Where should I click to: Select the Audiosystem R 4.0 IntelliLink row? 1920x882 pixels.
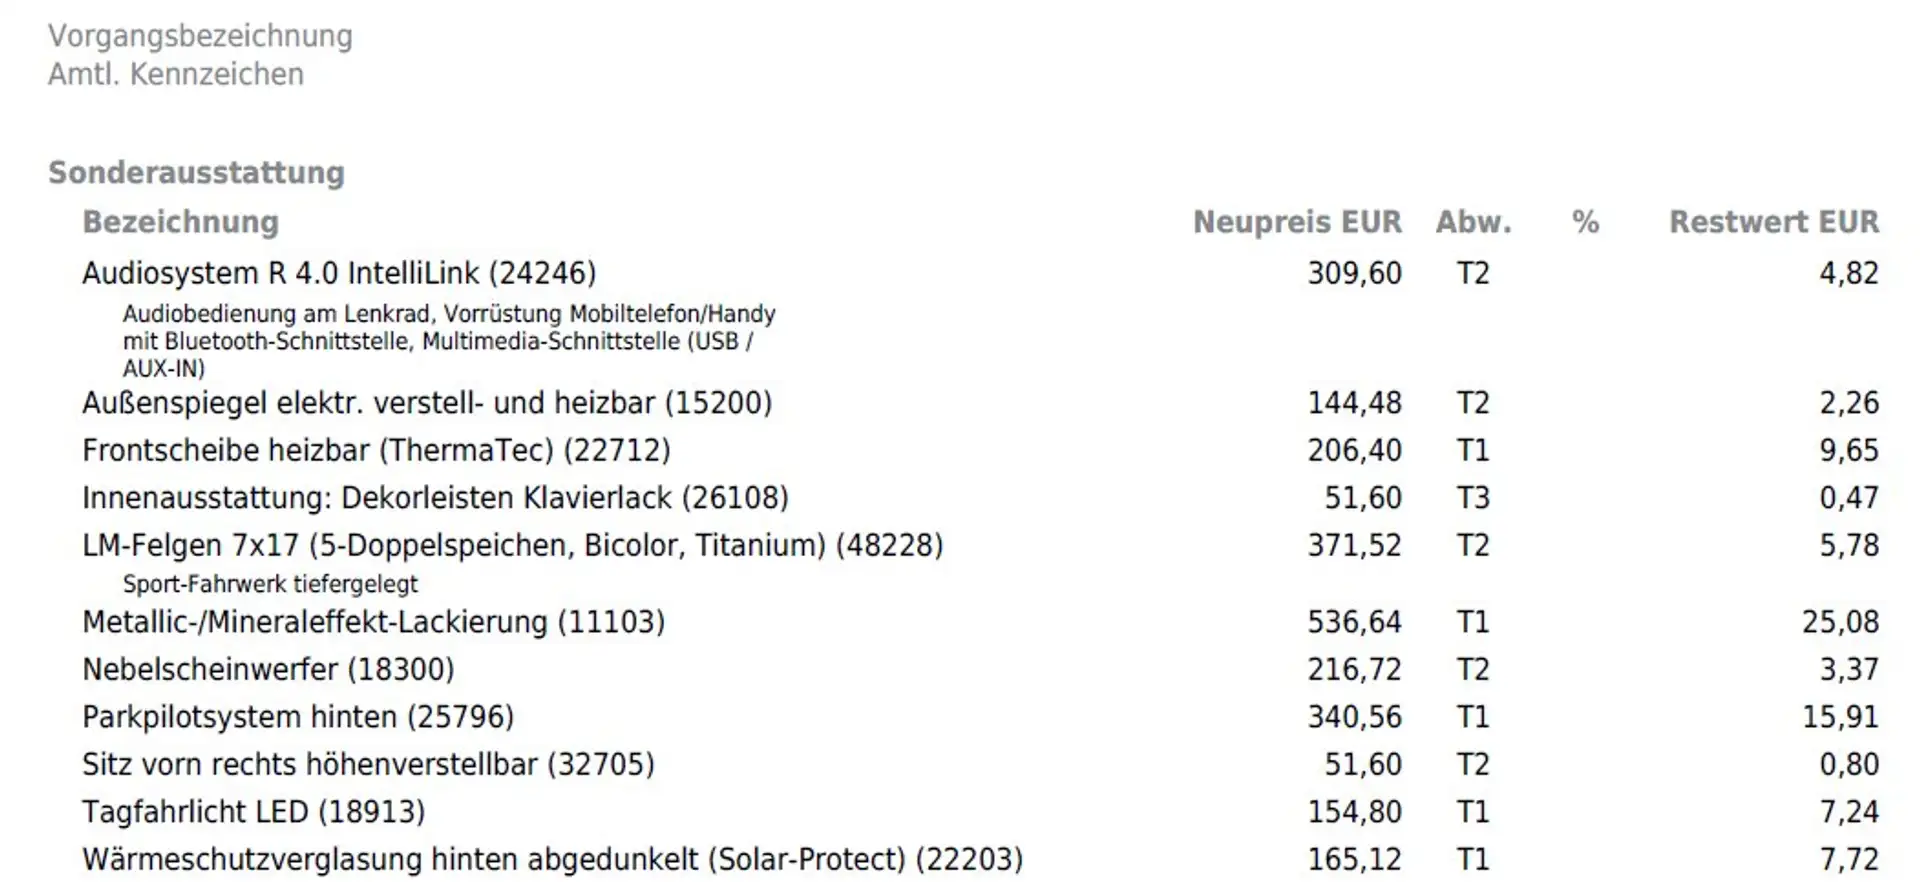pyautogui.click(x=339, y=273)
